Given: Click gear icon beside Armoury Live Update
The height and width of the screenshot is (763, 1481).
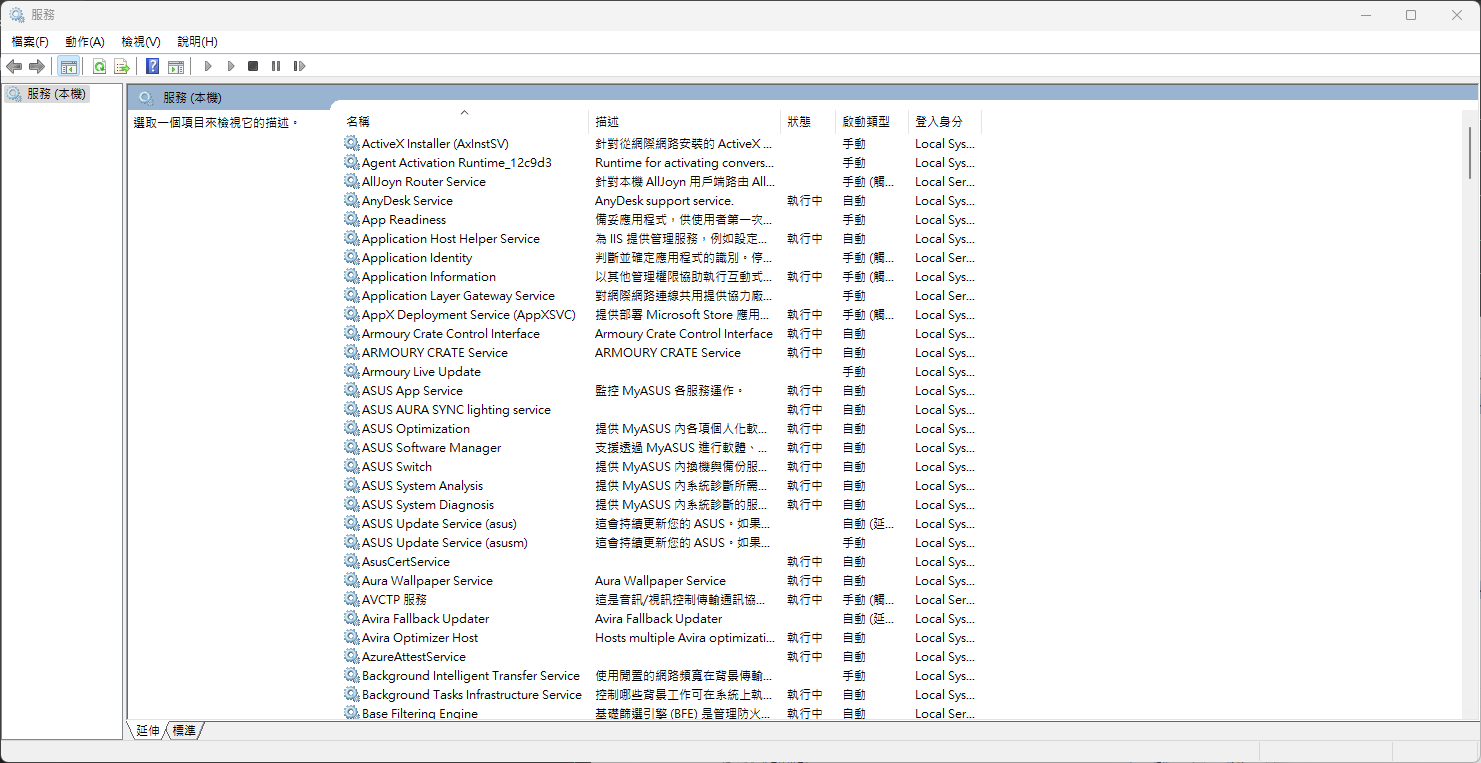Looking at the screenshot, I should [x=352, y=372].
